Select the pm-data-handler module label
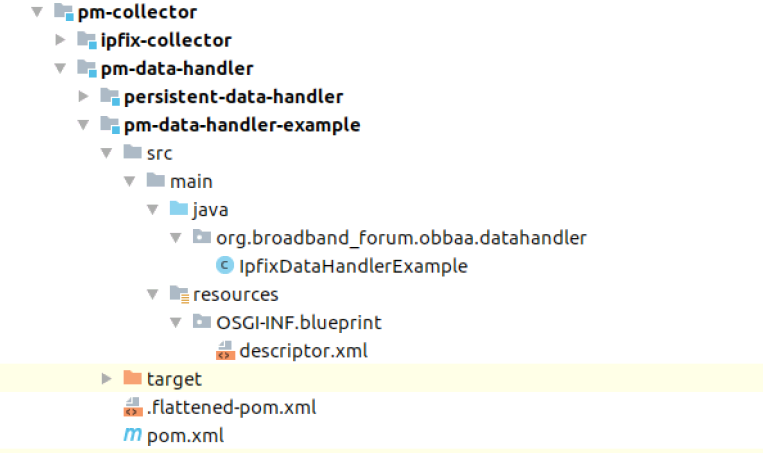This screenshot has height=453, width=763. 177,69
